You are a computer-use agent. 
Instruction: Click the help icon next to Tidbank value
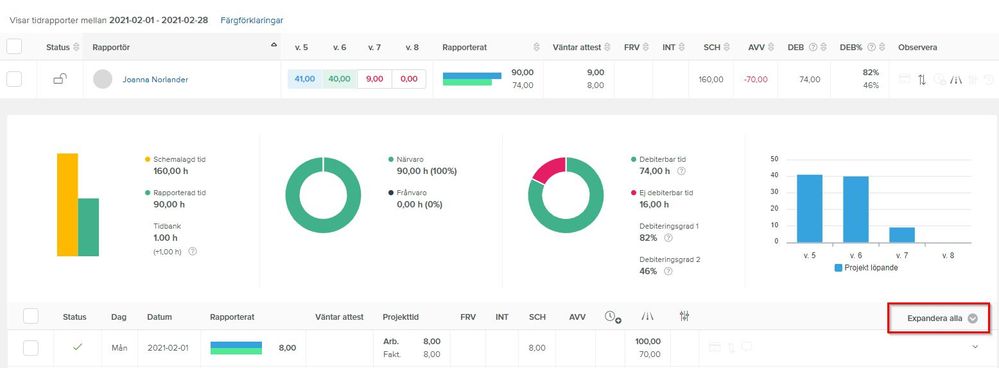(x=193, y=251)
